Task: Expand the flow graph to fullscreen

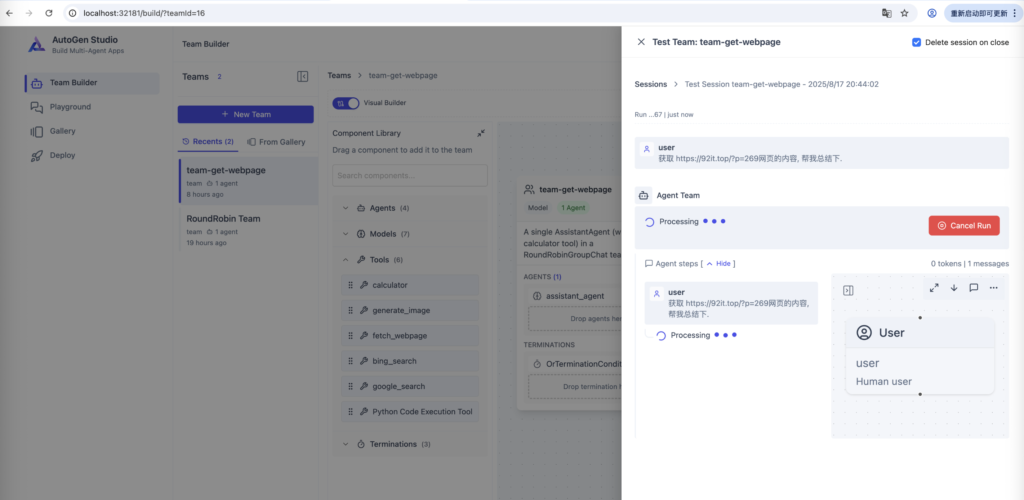Action: point(934,288)
